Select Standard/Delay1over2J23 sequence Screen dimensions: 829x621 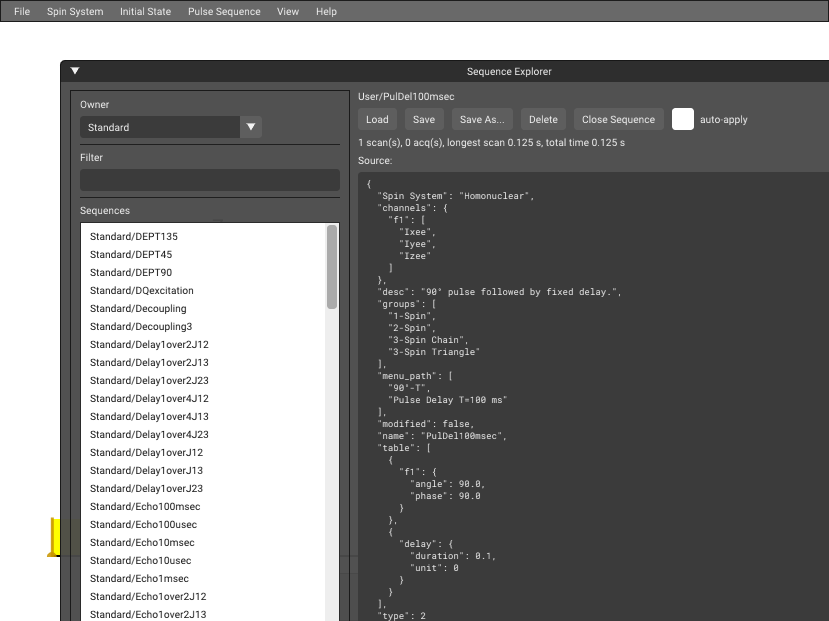pyautogui.click(x=149, y=380)
